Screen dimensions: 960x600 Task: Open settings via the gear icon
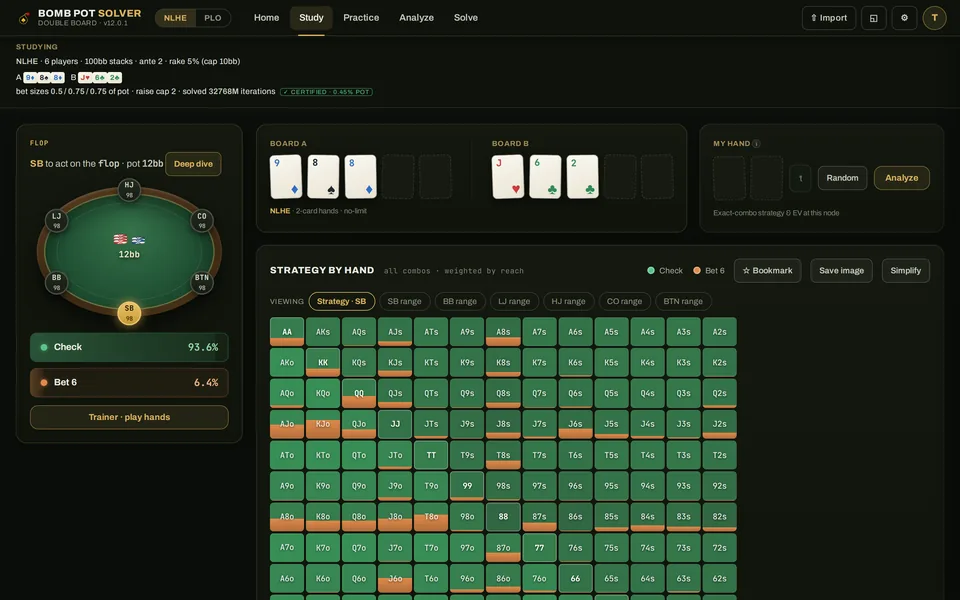904,18
